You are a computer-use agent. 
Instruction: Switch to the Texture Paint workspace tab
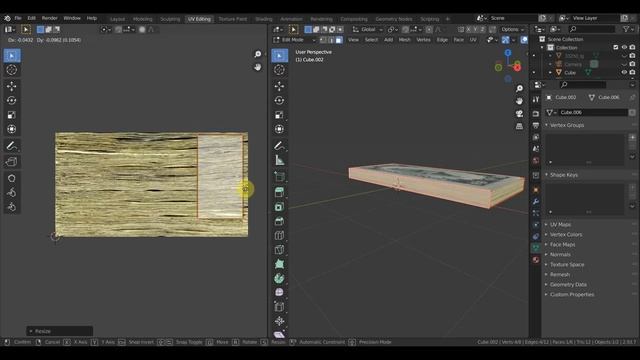tap(233, 19)
